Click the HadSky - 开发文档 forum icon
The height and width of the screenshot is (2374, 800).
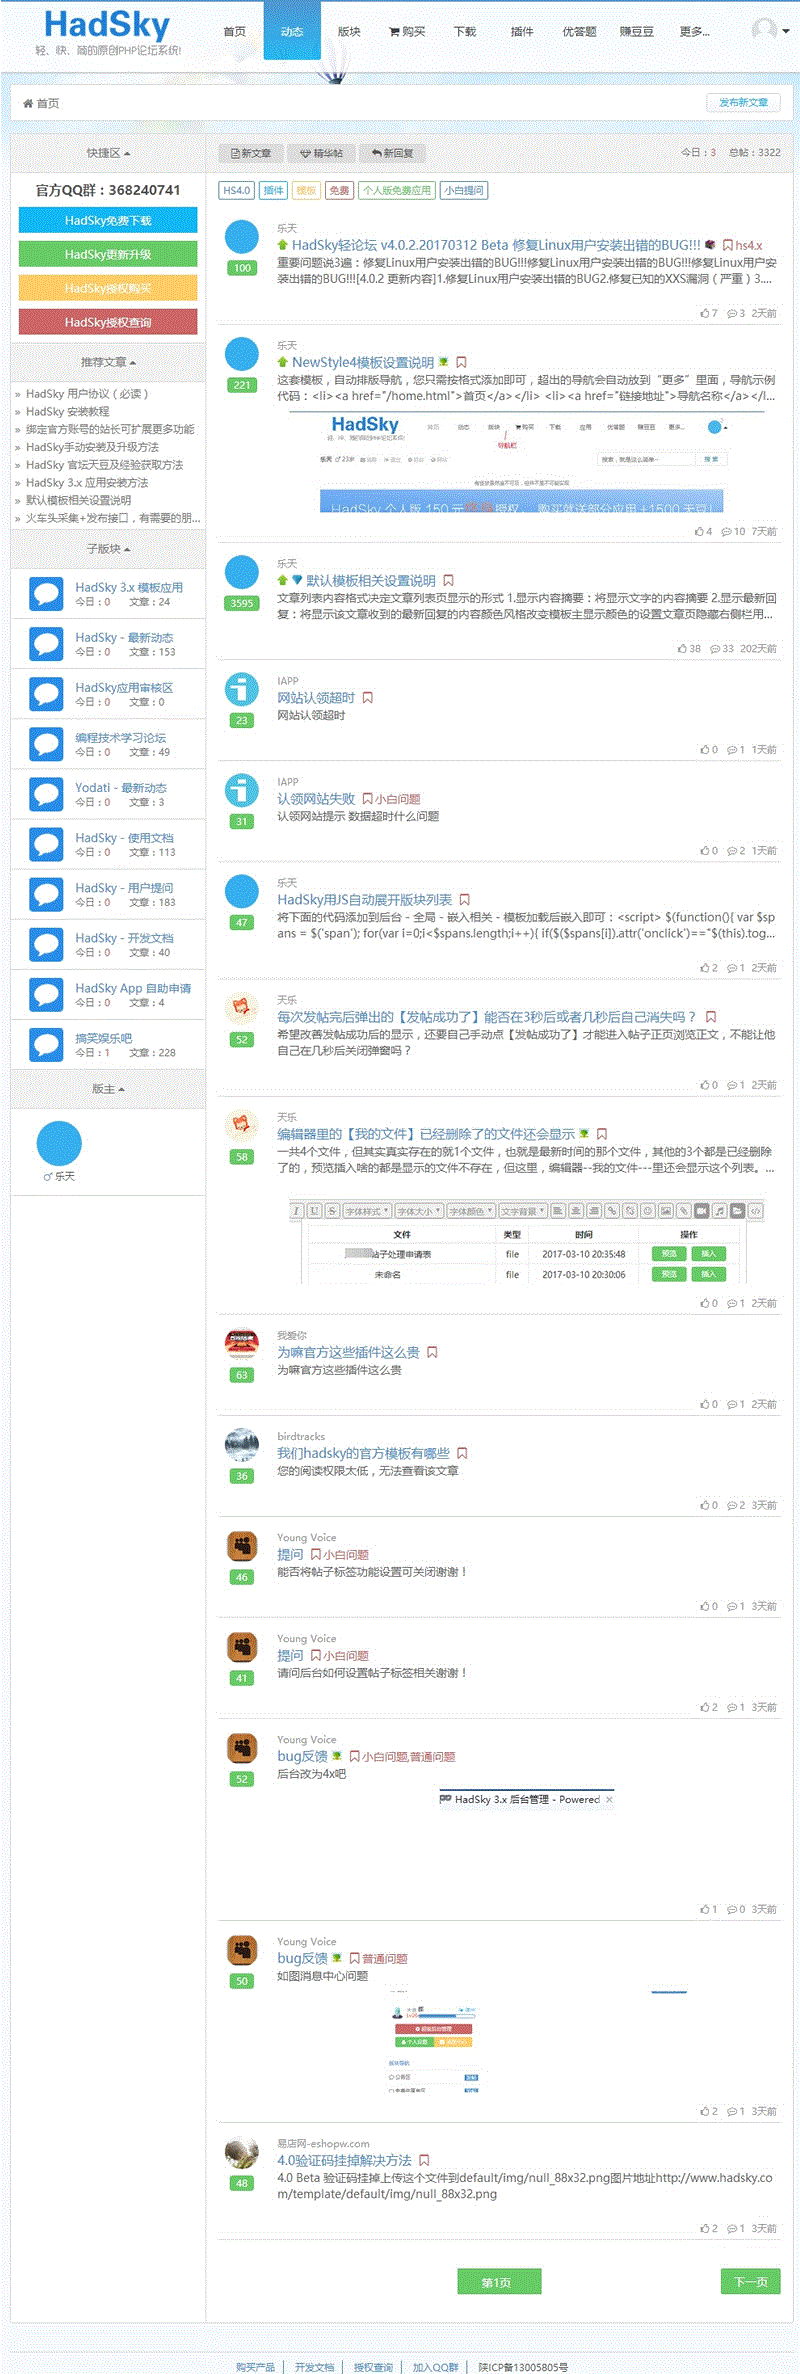pos(46,944)
